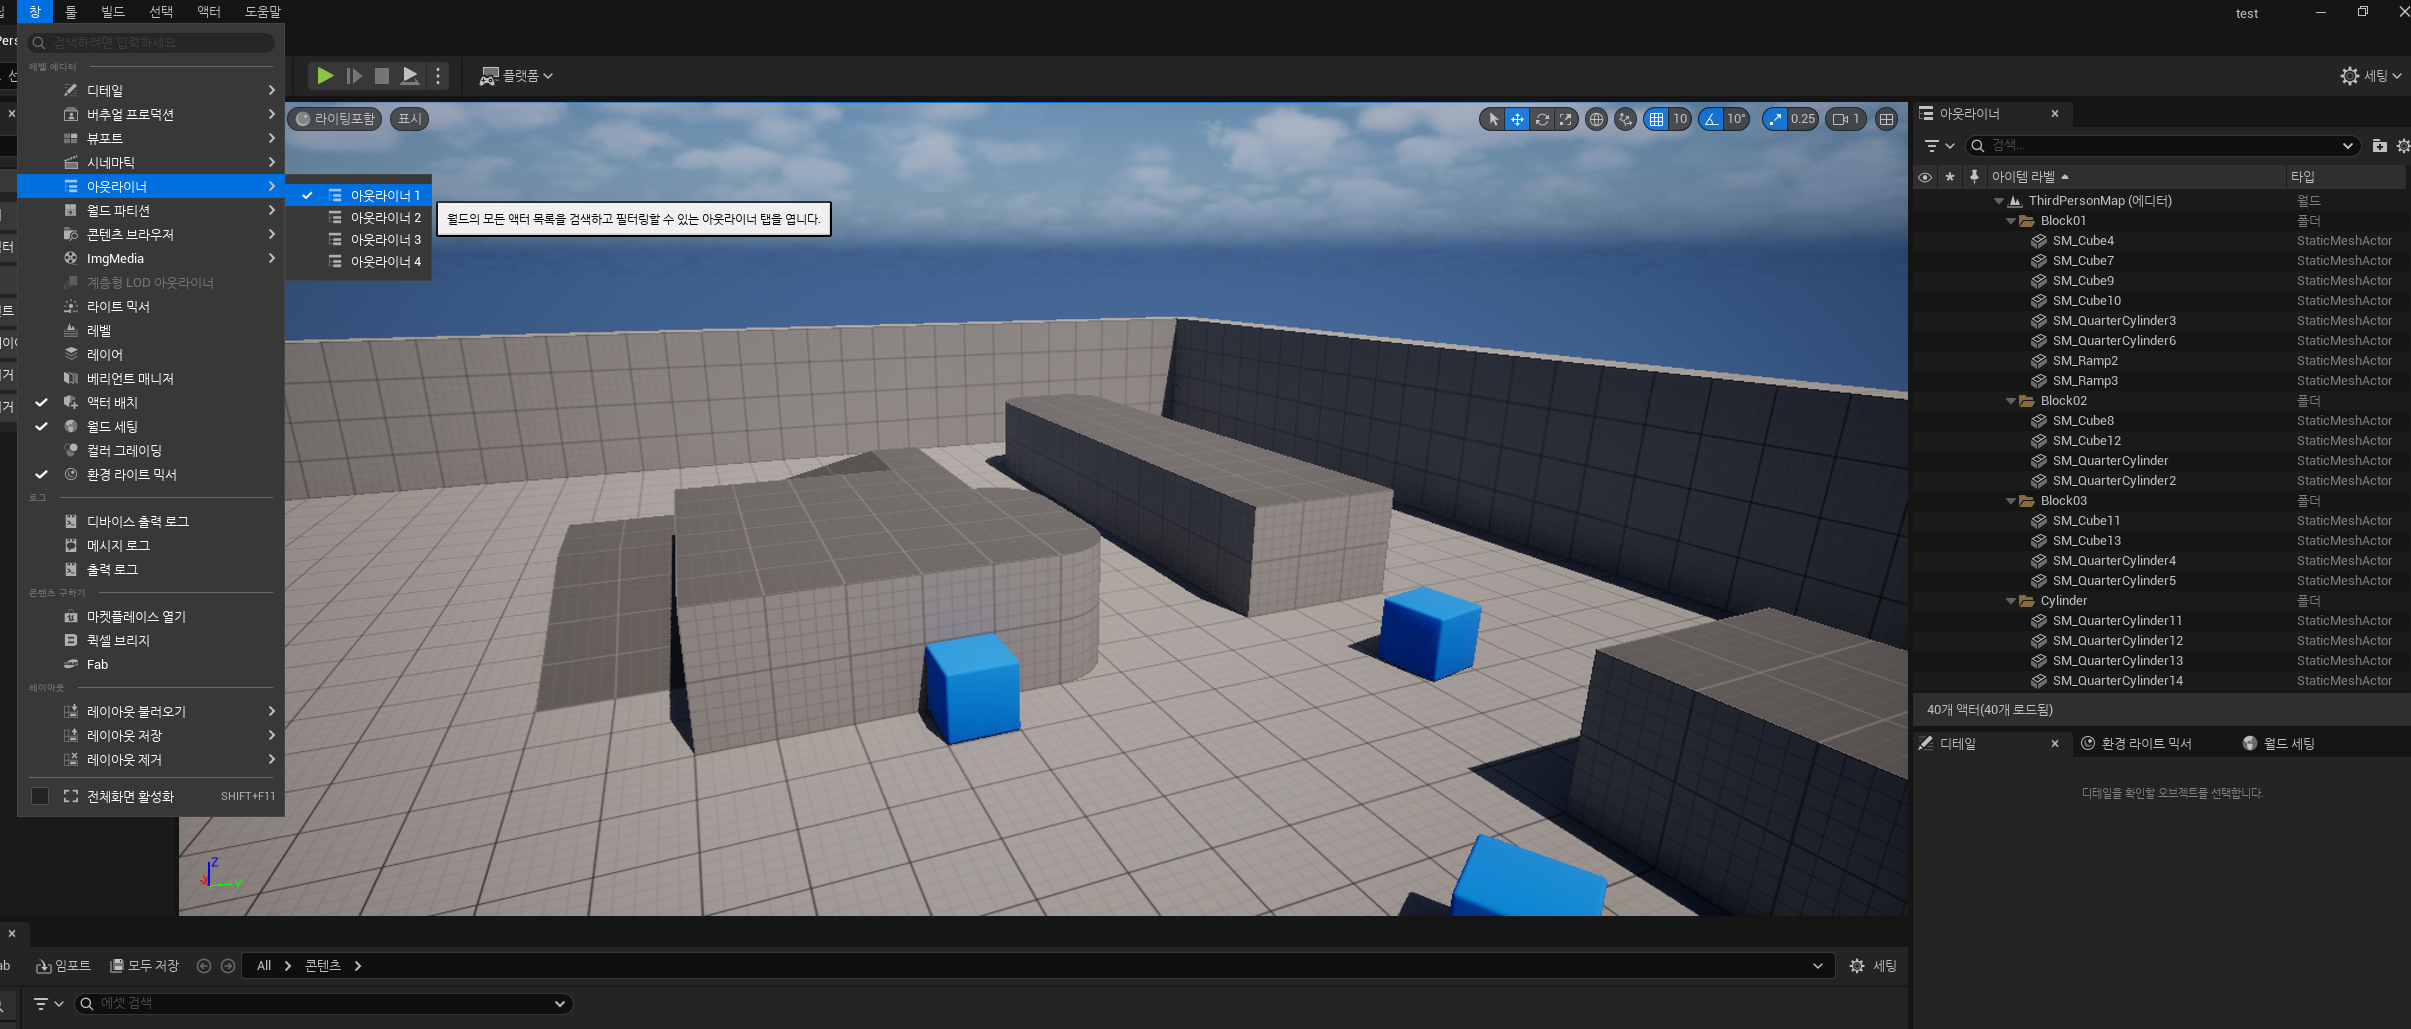The height and width of the screenshot is (1029, 2411).
Task: Create a new folder in the Outliner
Action: (2380, 146)
